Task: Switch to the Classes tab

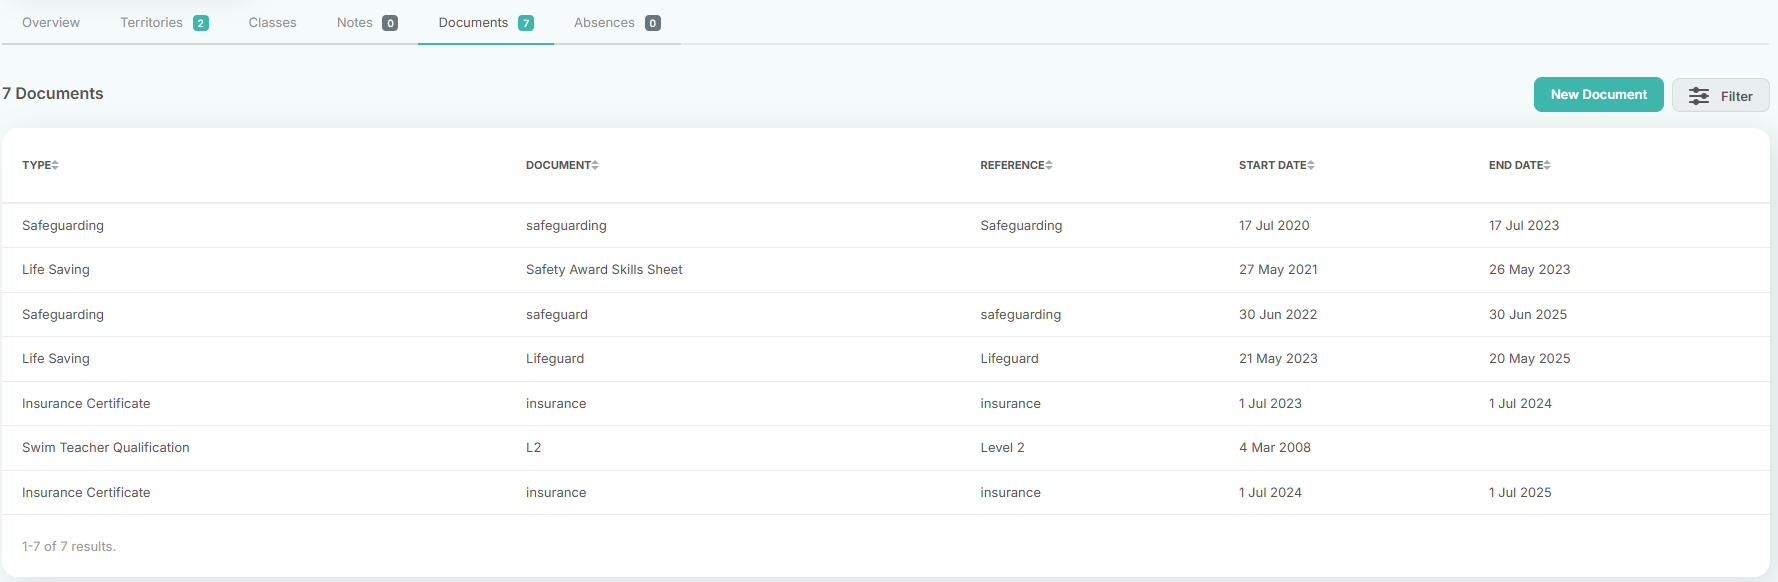Action: (x=272, y=22)
